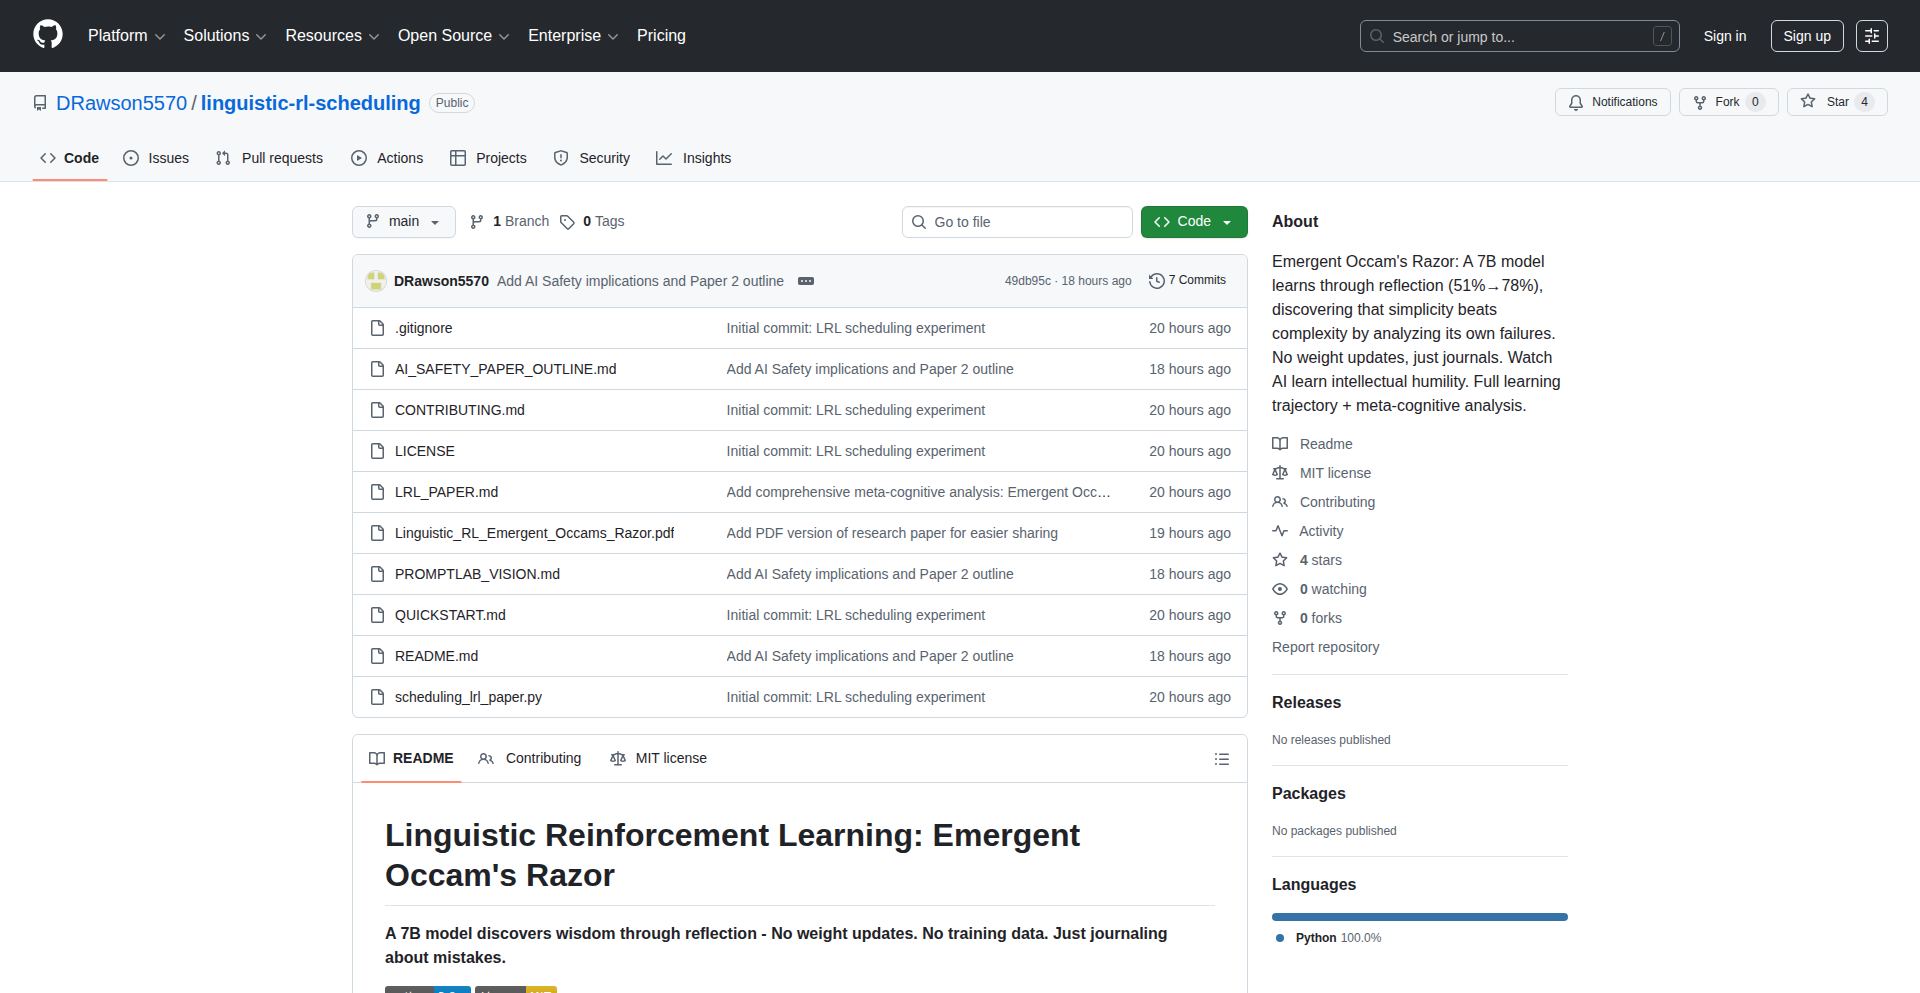1920x993 pixels.
Task: Click the bell Notifications button
Action: click(x=1612, y=102)
